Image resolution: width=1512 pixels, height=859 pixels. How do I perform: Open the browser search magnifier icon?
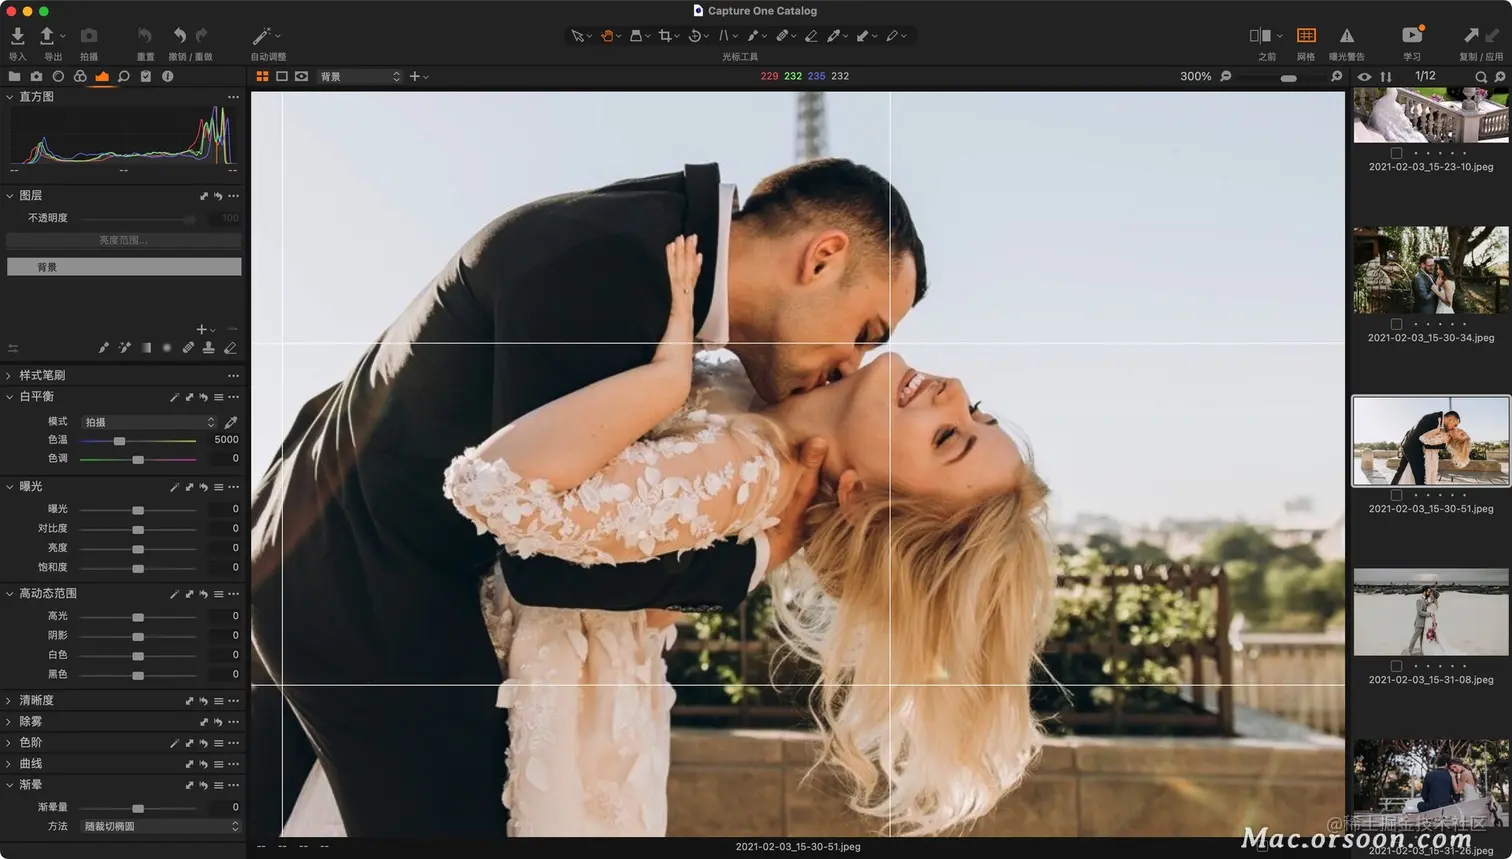(x=1481, y=77)
